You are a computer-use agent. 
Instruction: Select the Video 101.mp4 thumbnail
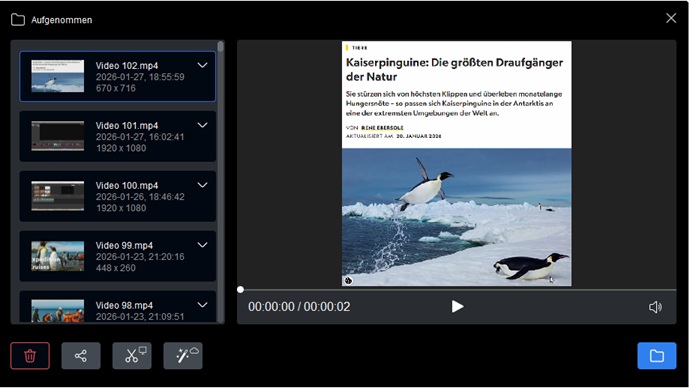click(58, 136)
